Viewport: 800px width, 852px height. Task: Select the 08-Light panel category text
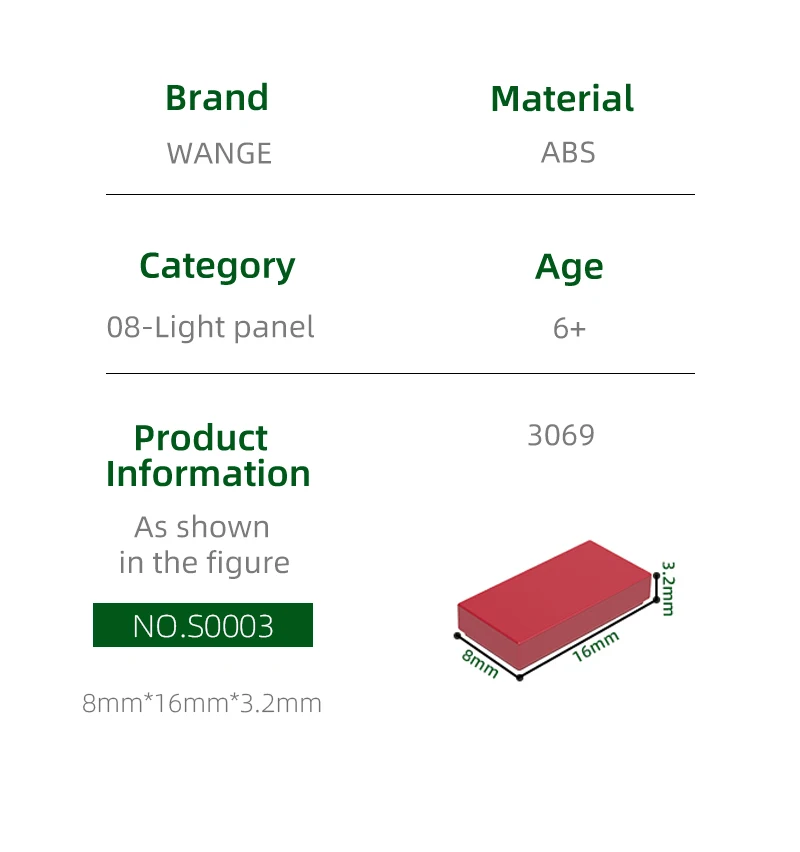(210, 327)
